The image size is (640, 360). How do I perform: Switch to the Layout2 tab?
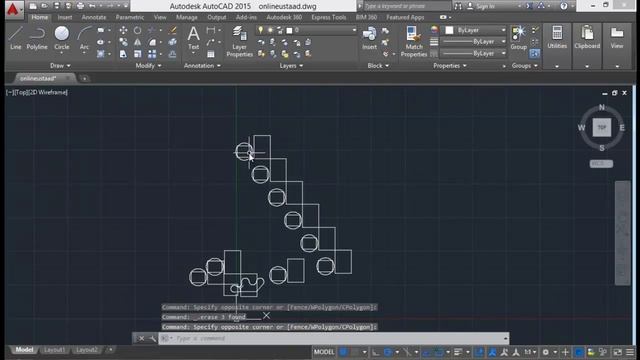(x=87, y=350)
